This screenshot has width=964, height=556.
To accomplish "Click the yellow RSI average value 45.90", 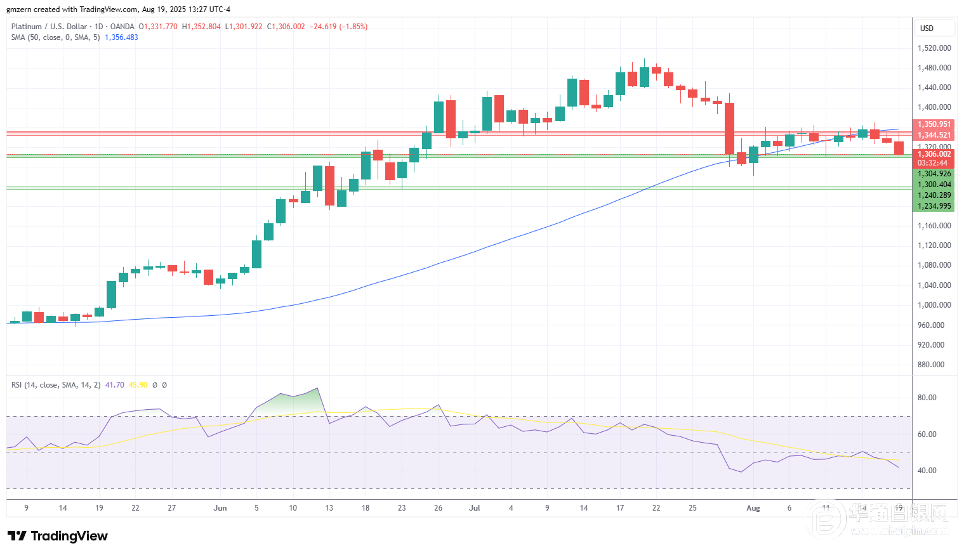I will pyautogui.click(x=138, y=385).
